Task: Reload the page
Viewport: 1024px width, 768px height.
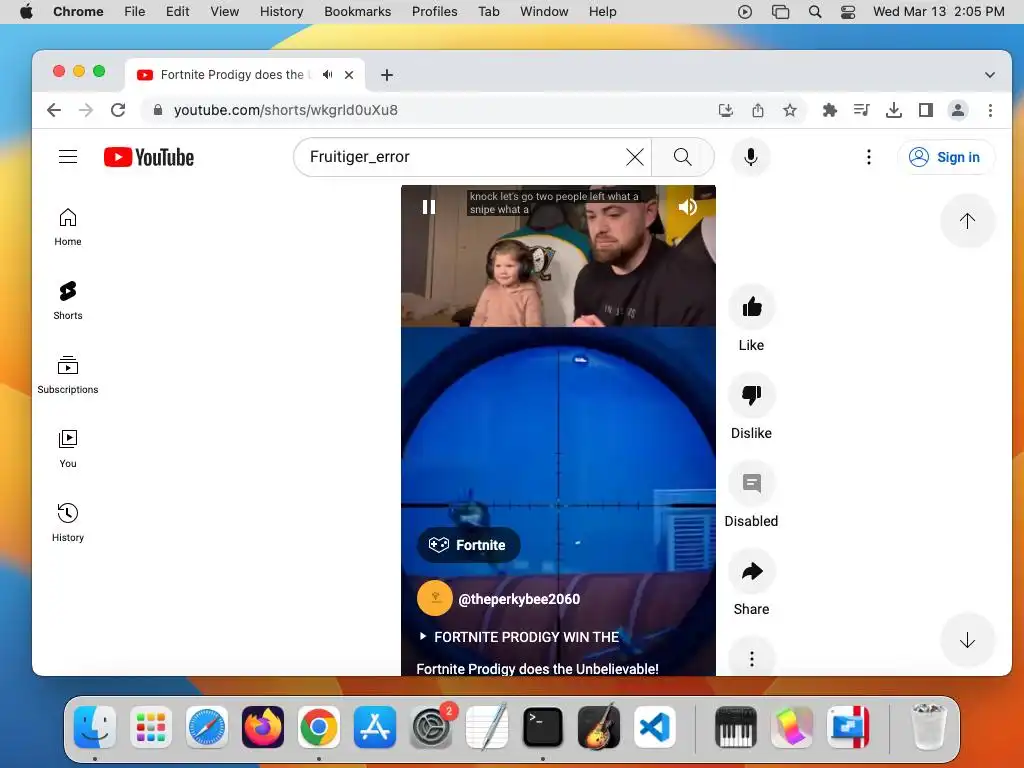Action: [x=118, y=110]
